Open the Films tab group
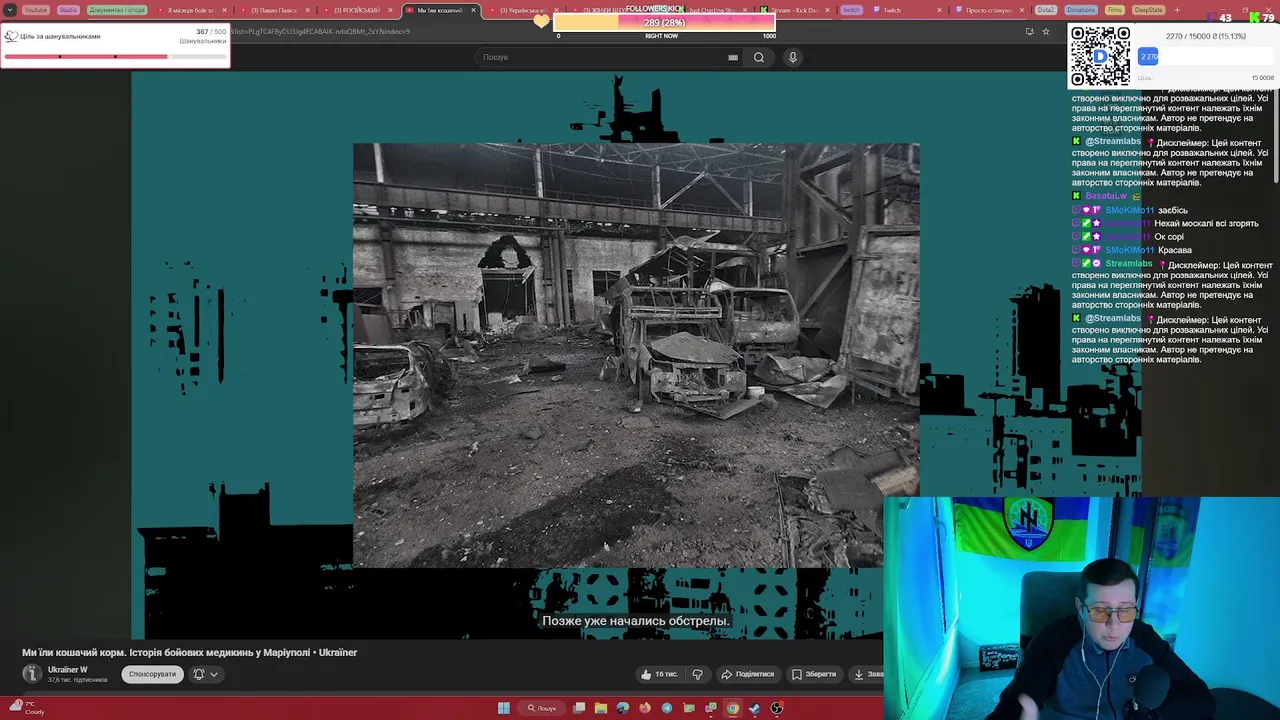1280x720 pixels. [1114, 10]
